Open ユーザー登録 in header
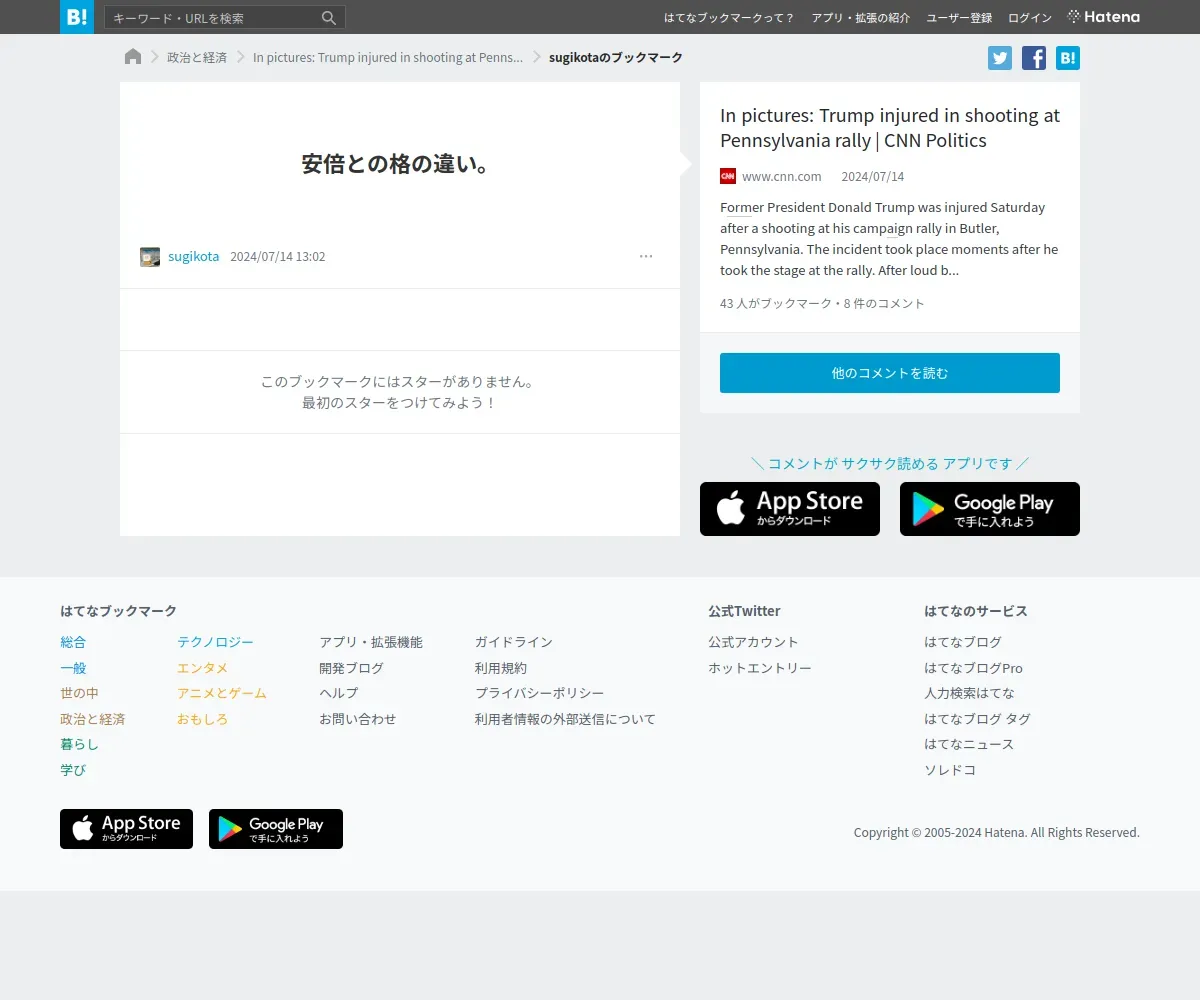 coord(959,18)
